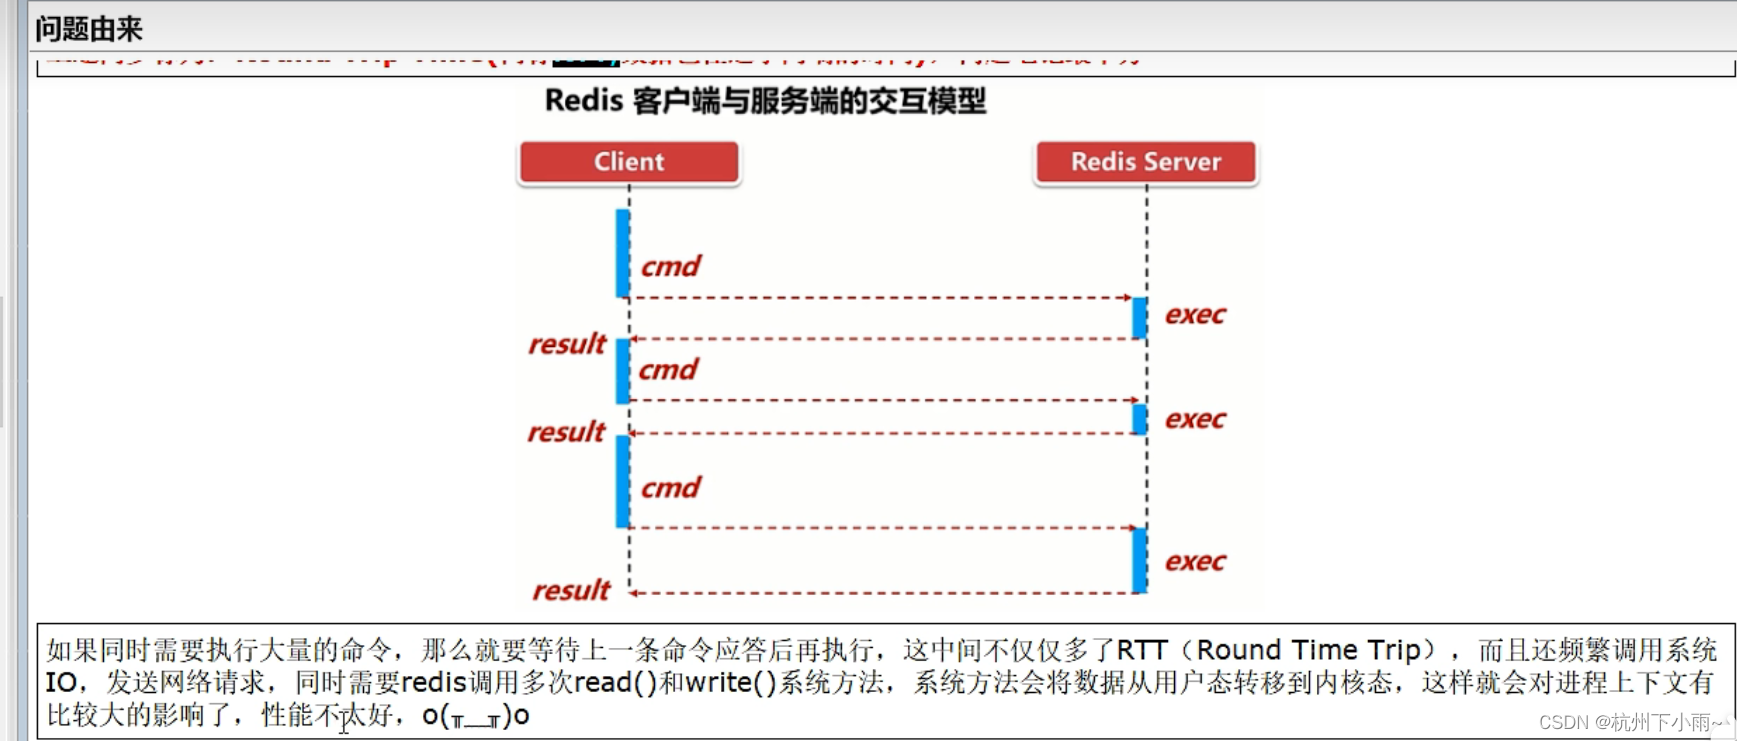This screenshot has height=741, width=1737.
Task: Click the paragraph line starting '如果同时需要执行大量的命令'
Action: click(x=882, y=650)
